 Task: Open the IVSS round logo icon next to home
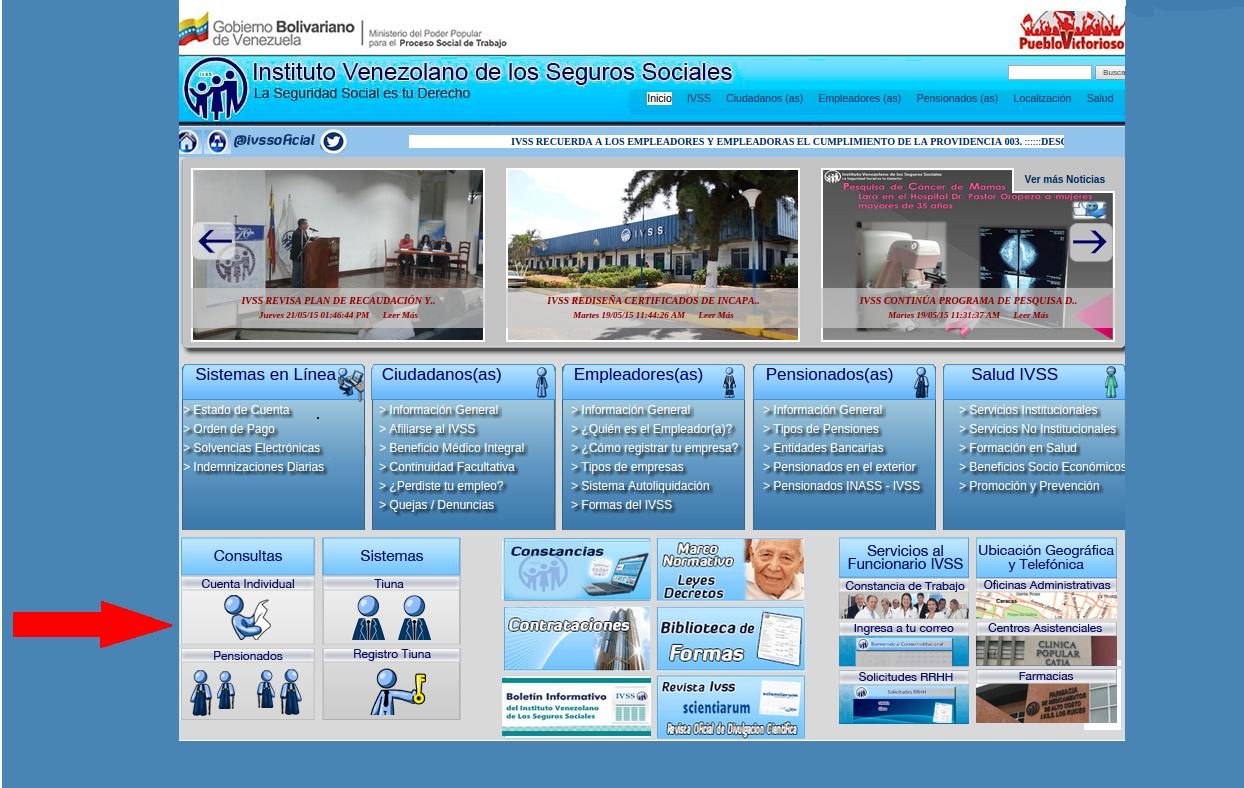tap(217, 142)
